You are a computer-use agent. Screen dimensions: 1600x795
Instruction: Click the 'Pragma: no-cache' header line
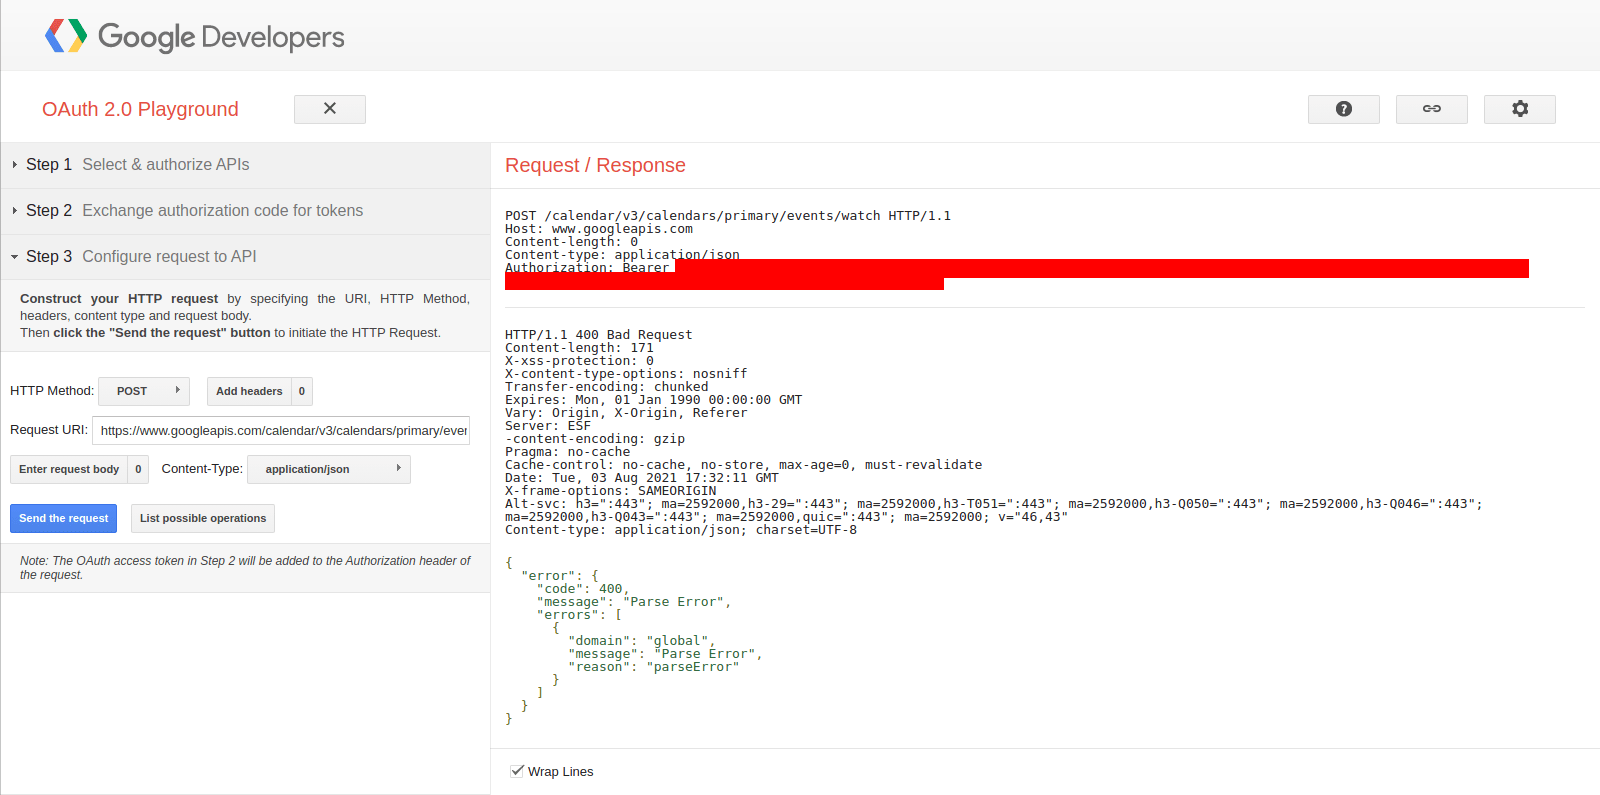click(x=567, y=452)
